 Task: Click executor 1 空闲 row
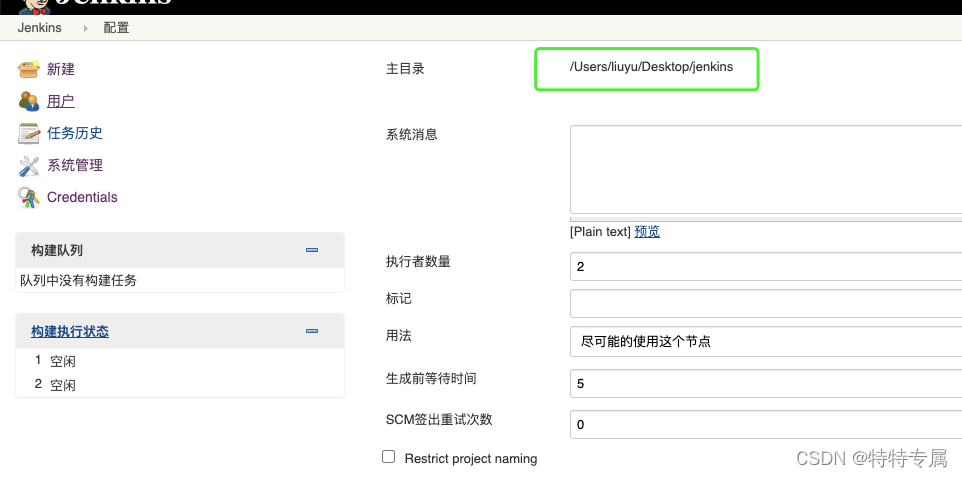click(x=180, y=361)
